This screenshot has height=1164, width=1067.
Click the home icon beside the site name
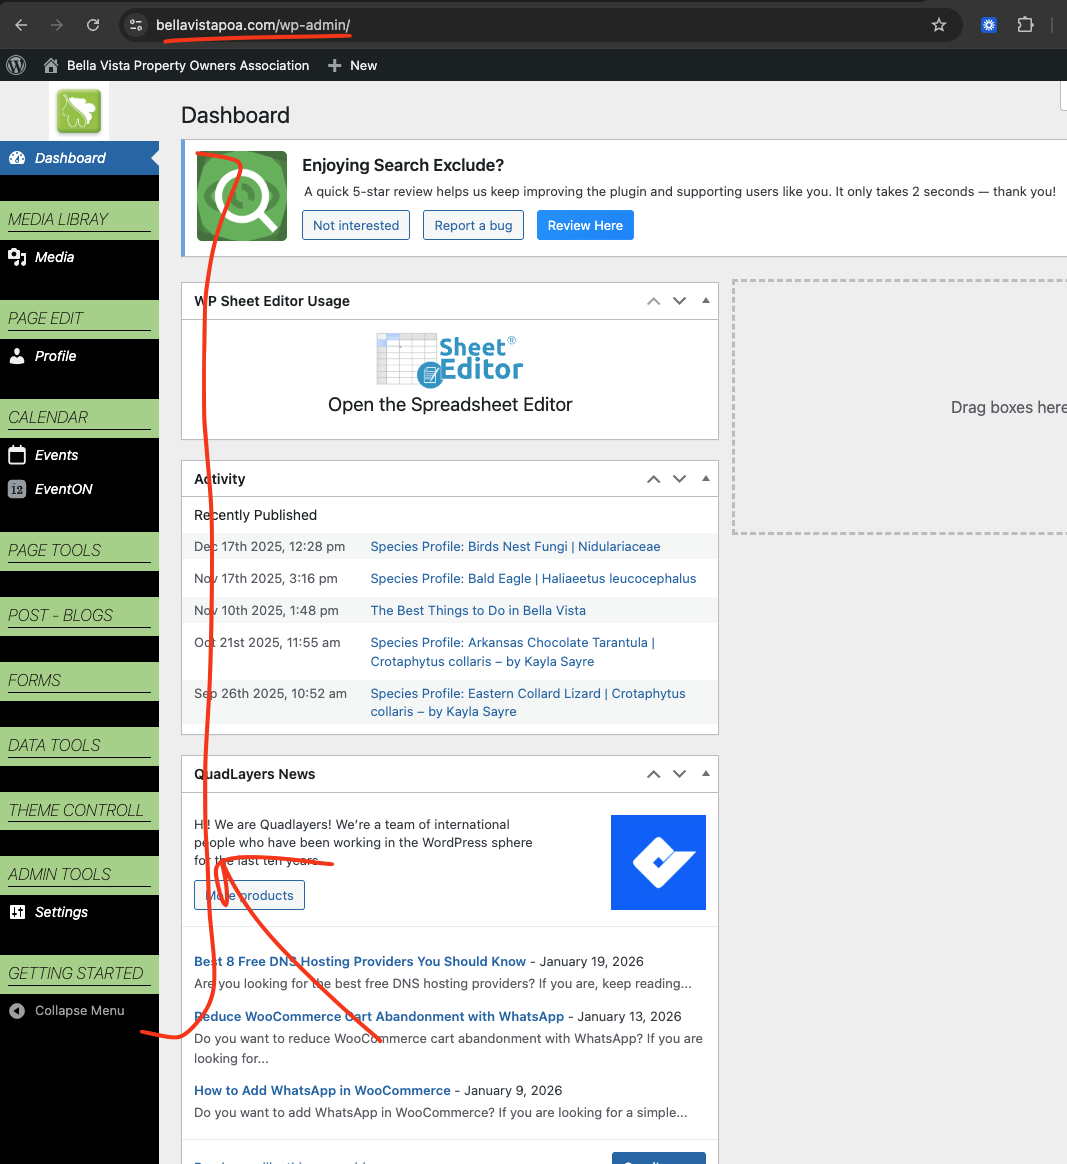(51, 66)
